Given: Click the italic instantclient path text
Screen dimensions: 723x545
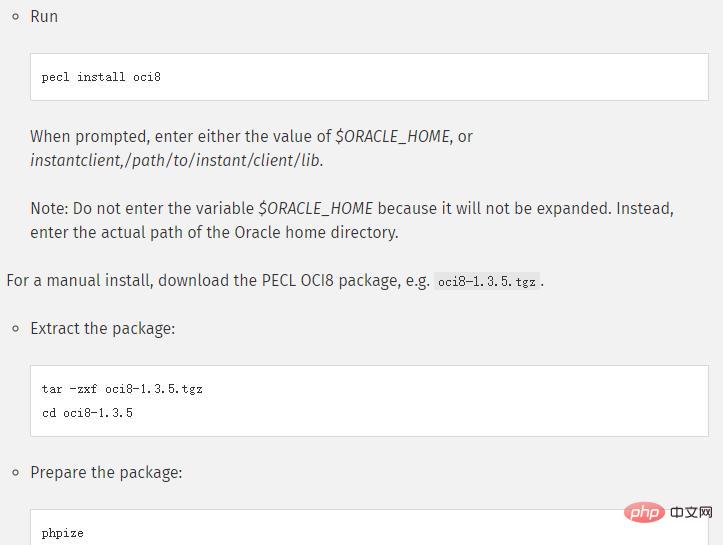Looking at the screenshot, I should [176, 160].
